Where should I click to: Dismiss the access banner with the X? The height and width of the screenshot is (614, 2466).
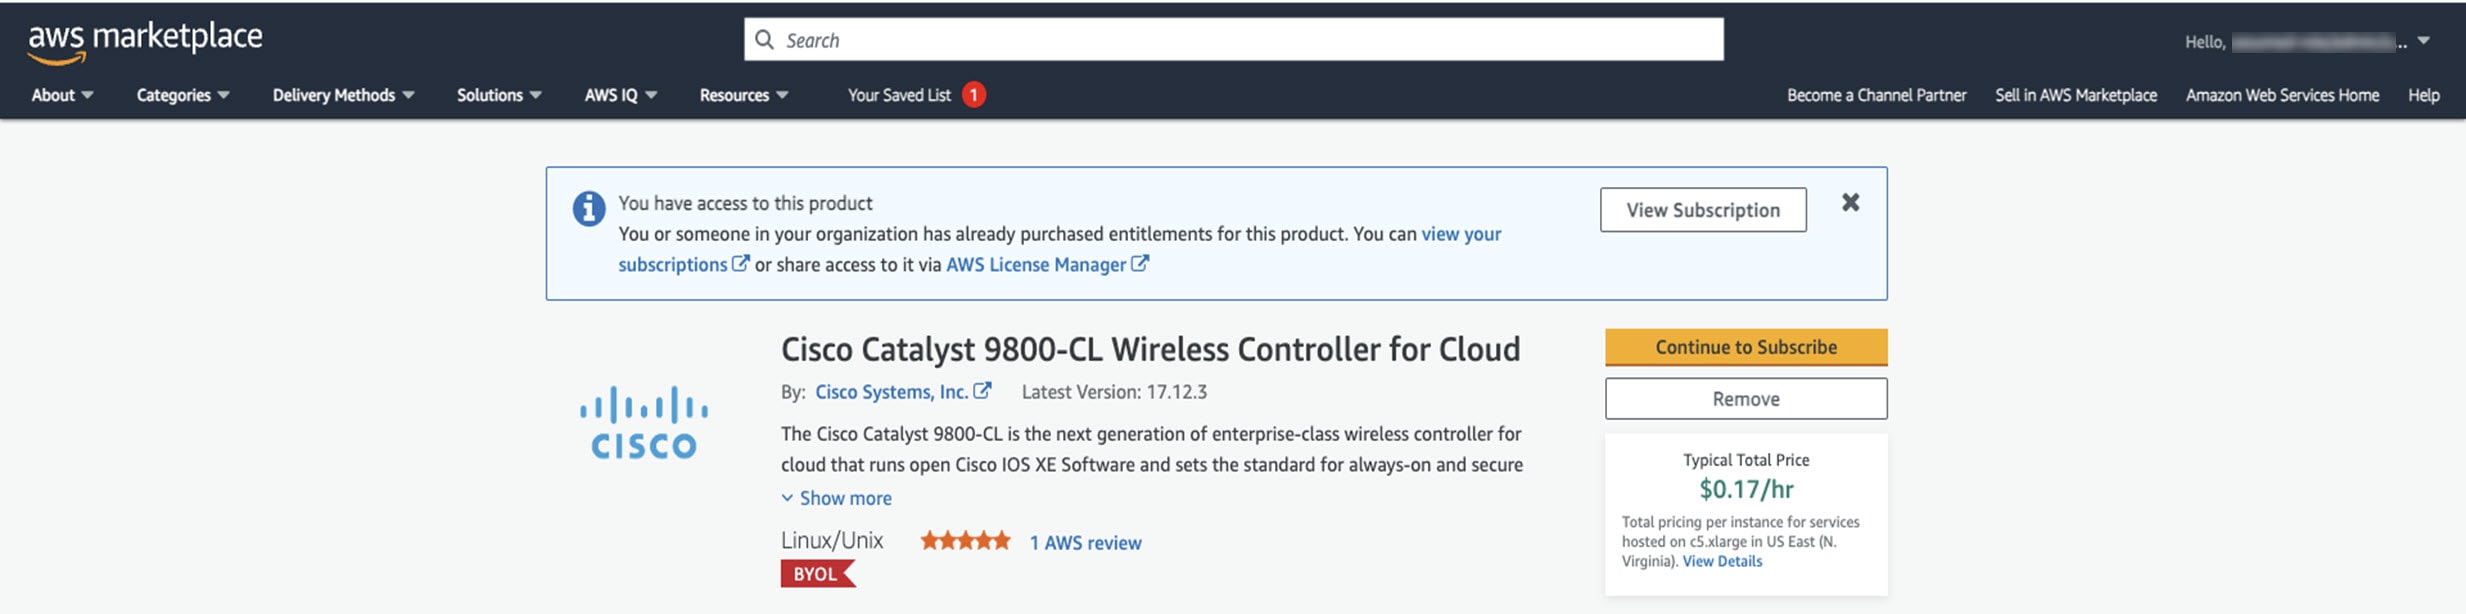(x=1850, y=202)
